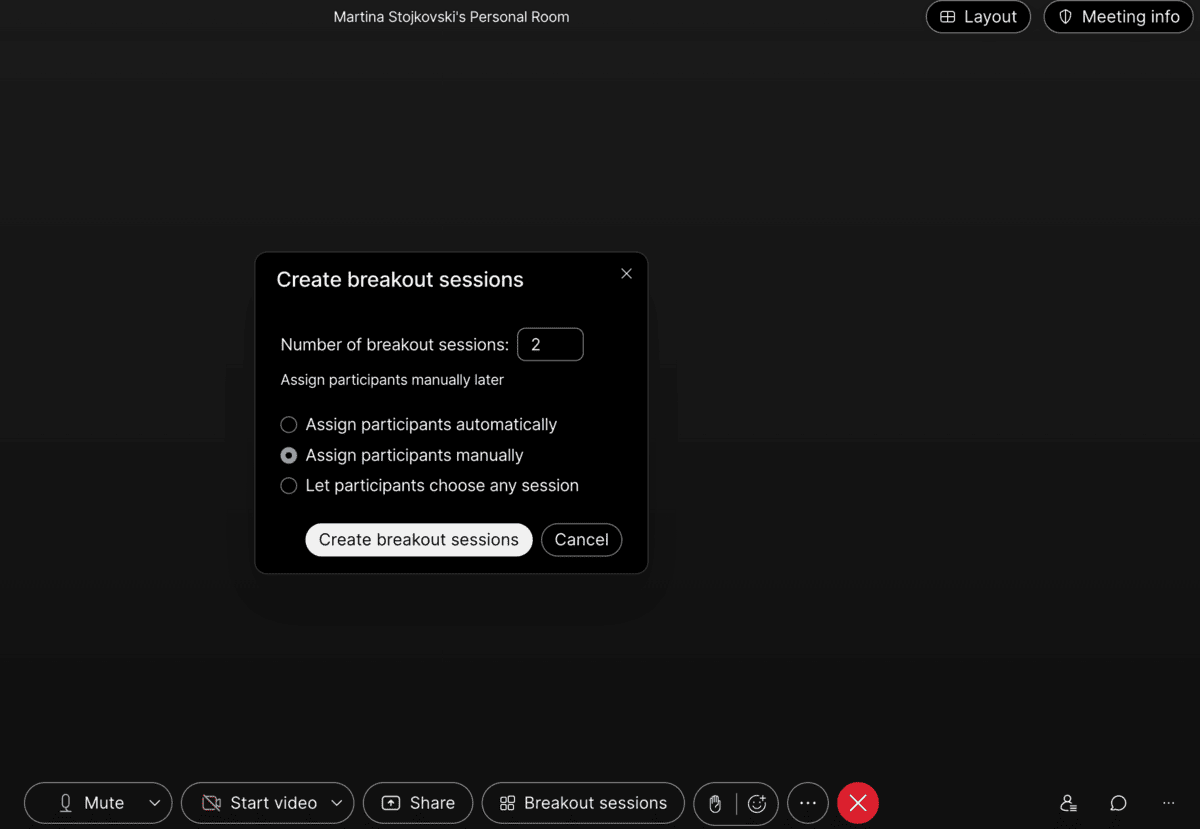Click the microphone icon inside the Mute button
The width and height of the screenshot is (1200, 829).
66,803
